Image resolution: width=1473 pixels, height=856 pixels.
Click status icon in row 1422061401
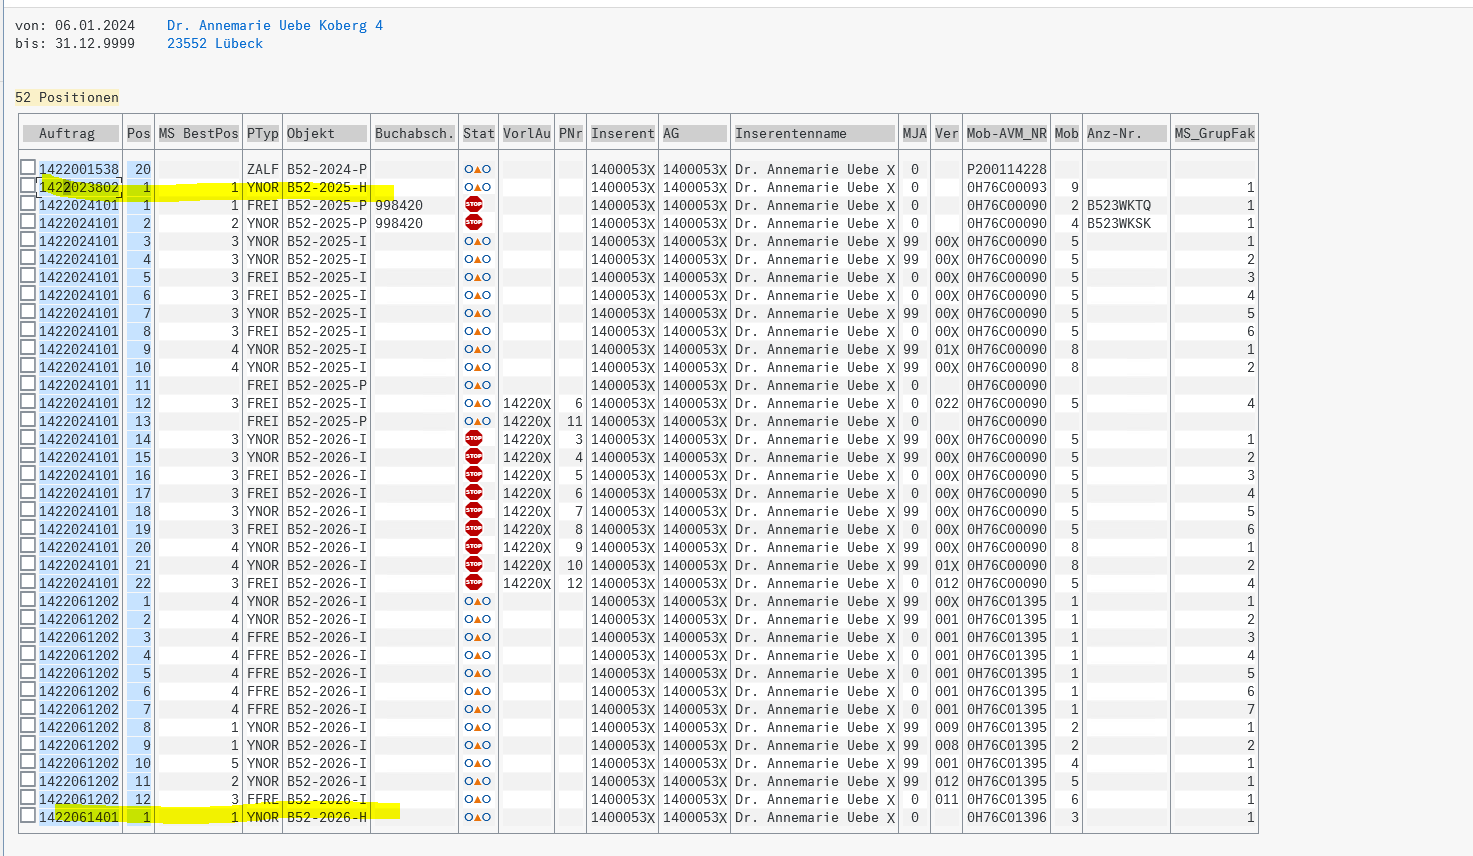point(478,817)
